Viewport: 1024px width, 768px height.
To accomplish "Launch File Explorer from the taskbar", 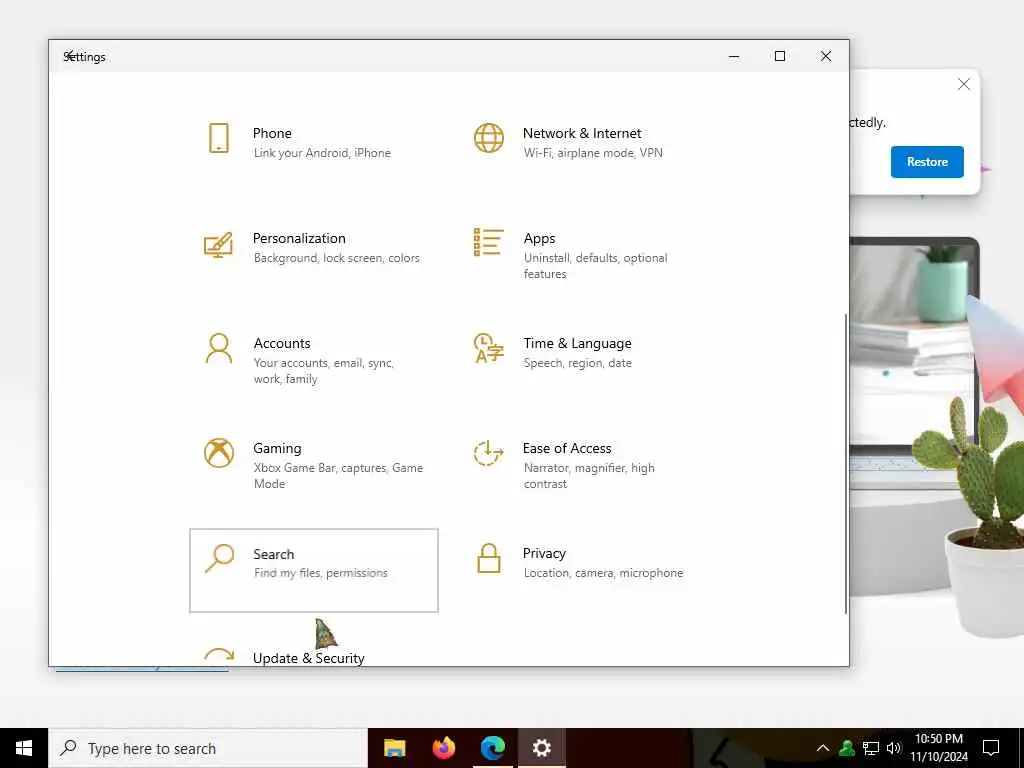I will click(394, 748).
